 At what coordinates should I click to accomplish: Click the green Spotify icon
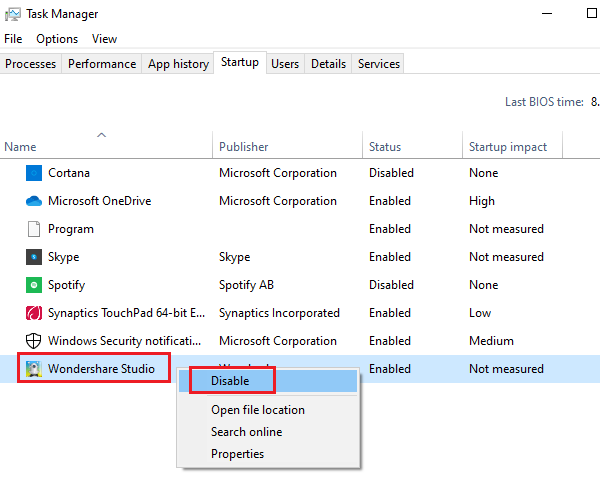click(x=33, y=285)
